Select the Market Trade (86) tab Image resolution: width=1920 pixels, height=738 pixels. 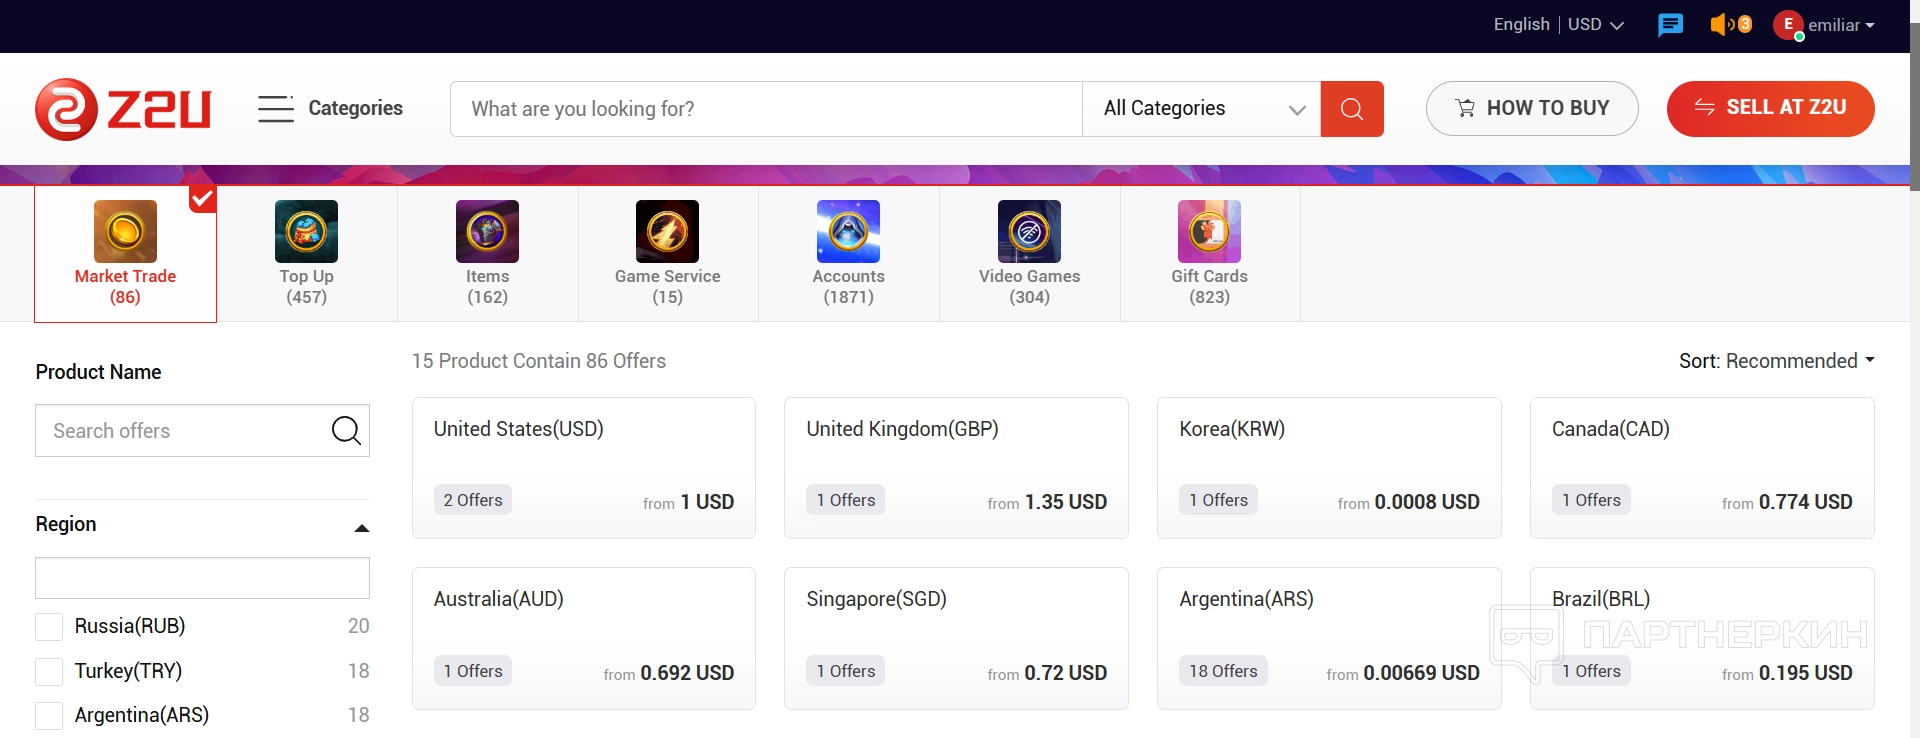125,253
